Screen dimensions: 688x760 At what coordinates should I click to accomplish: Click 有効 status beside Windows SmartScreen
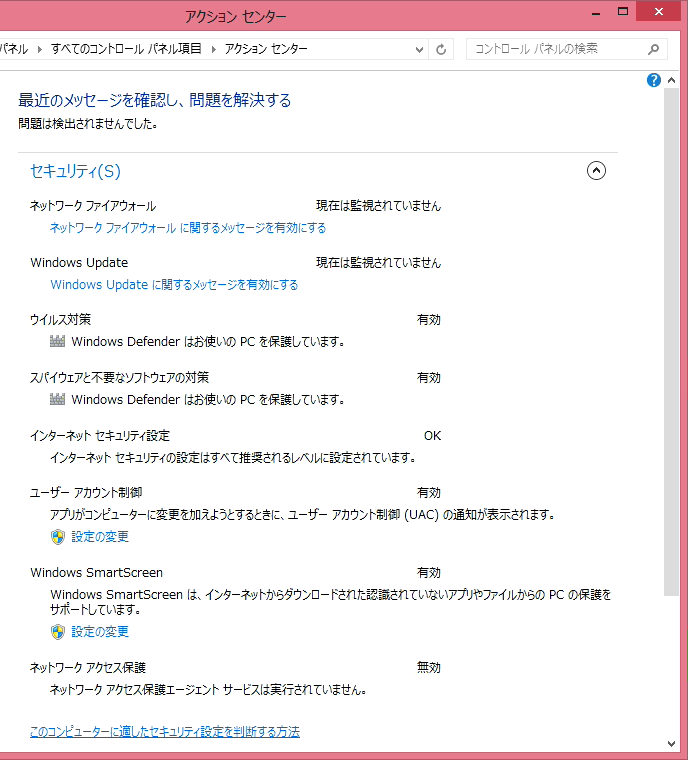point(429,572)
